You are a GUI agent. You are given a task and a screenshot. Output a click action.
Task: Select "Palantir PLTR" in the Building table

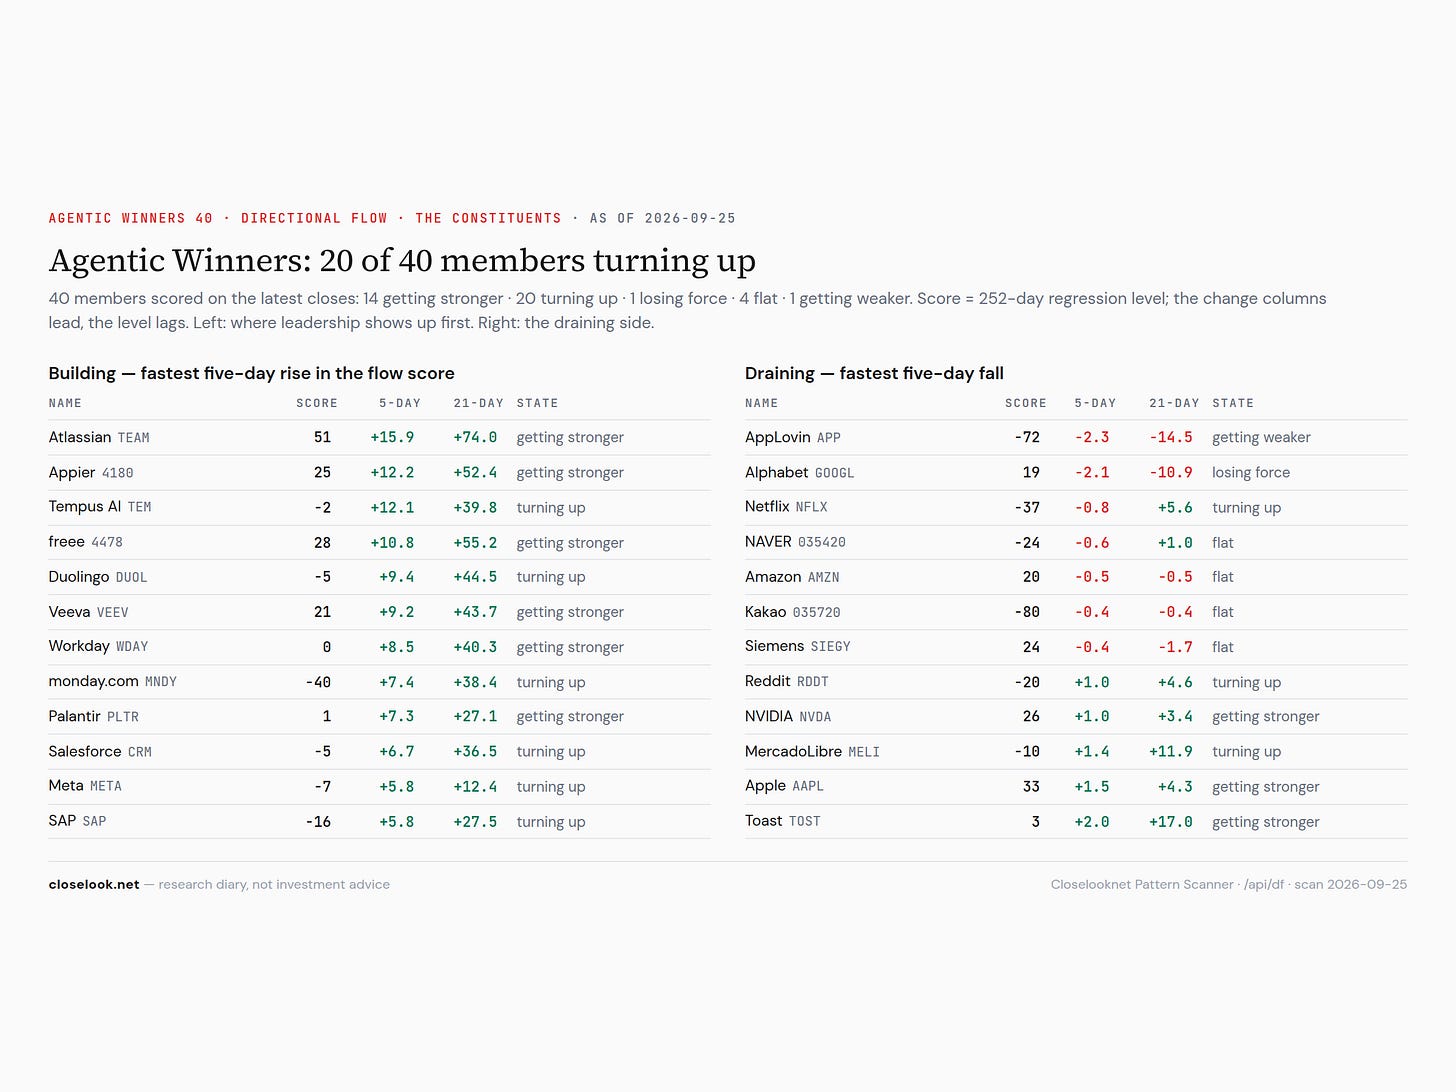click(x=94, y=716)
